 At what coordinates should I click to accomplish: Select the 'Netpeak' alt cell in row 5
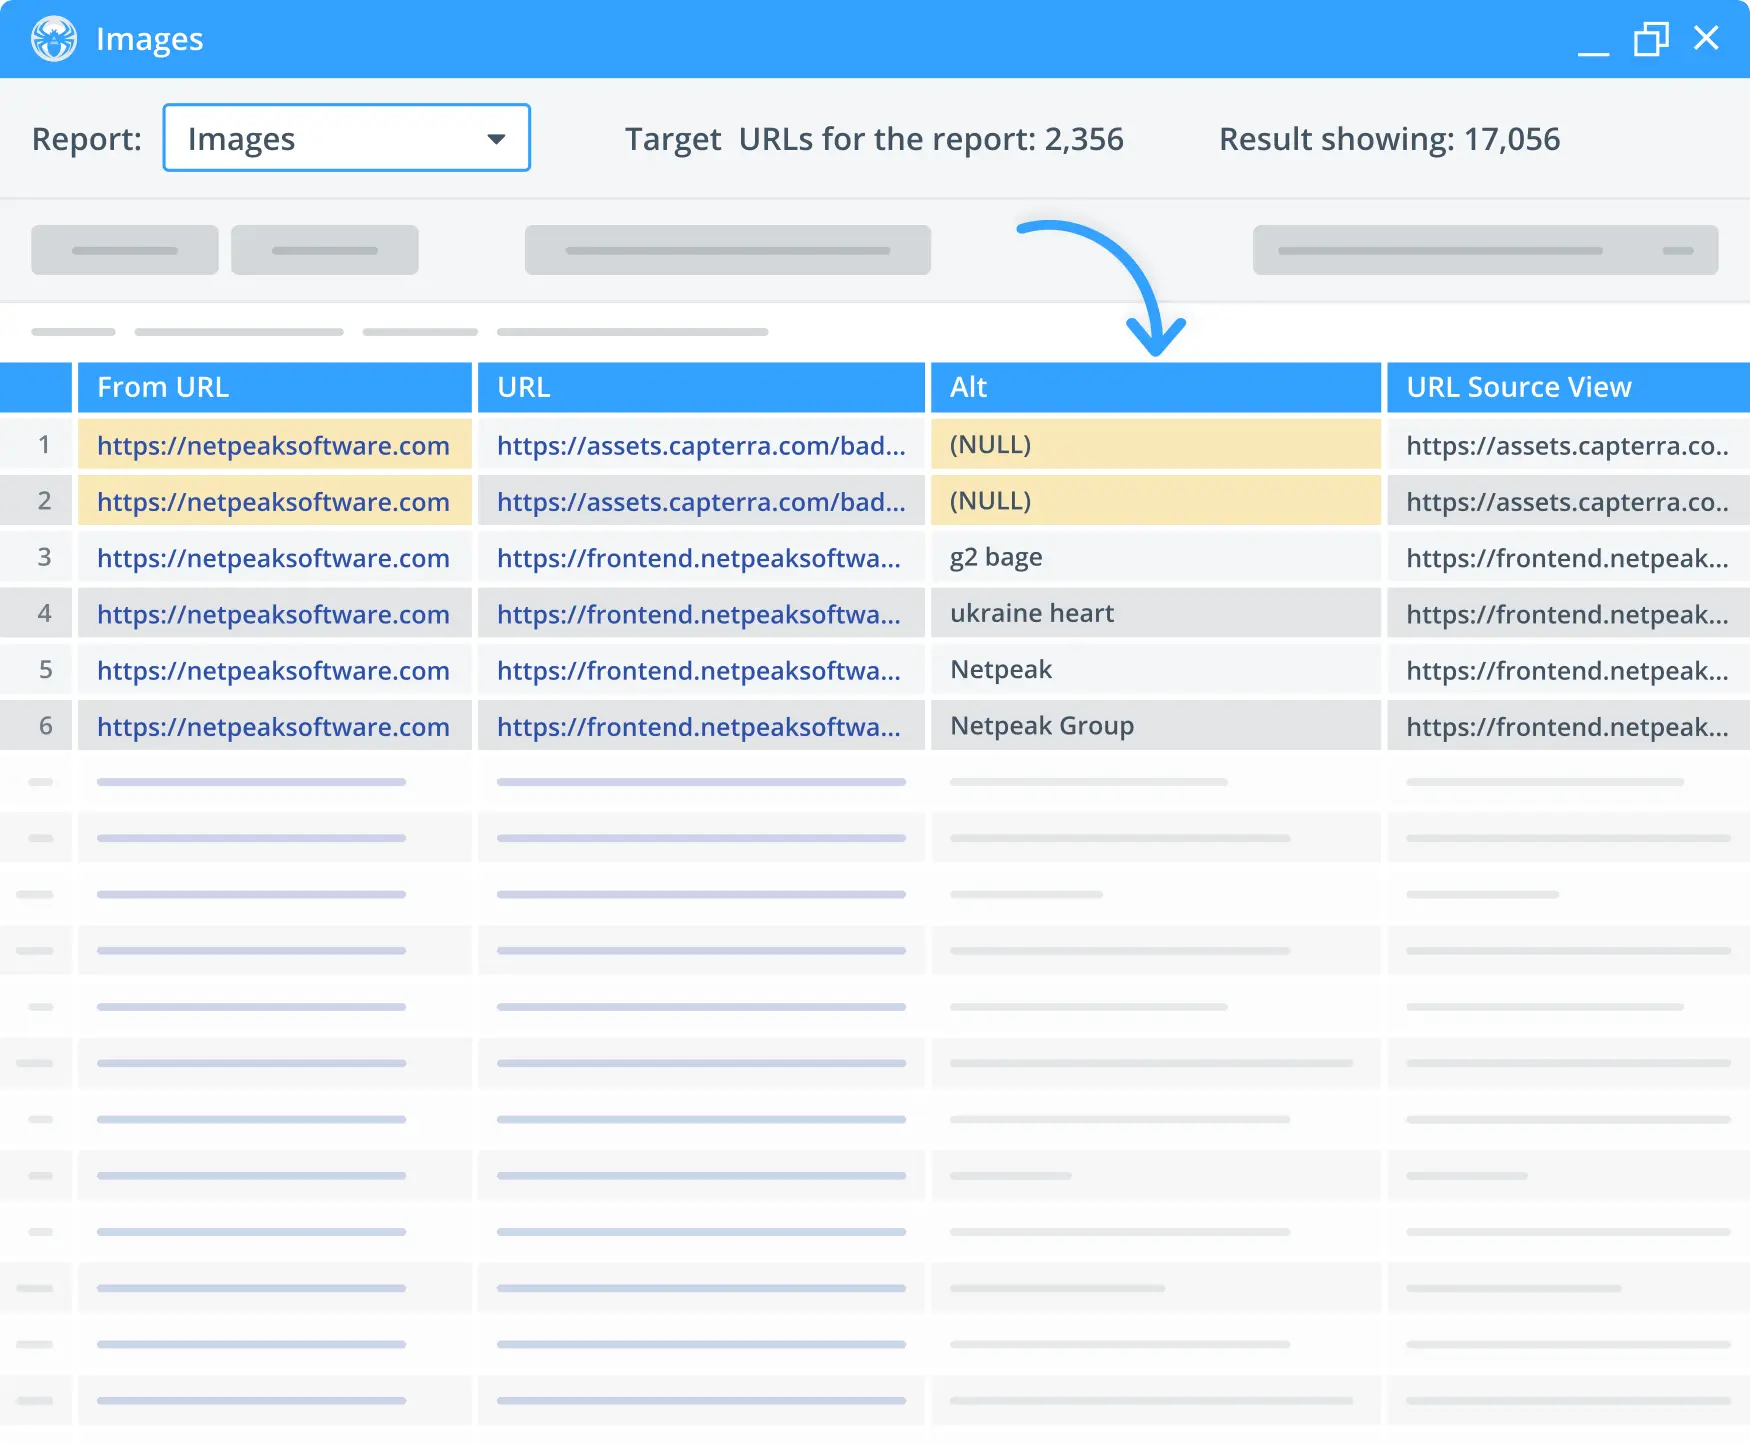(1156, 669)
